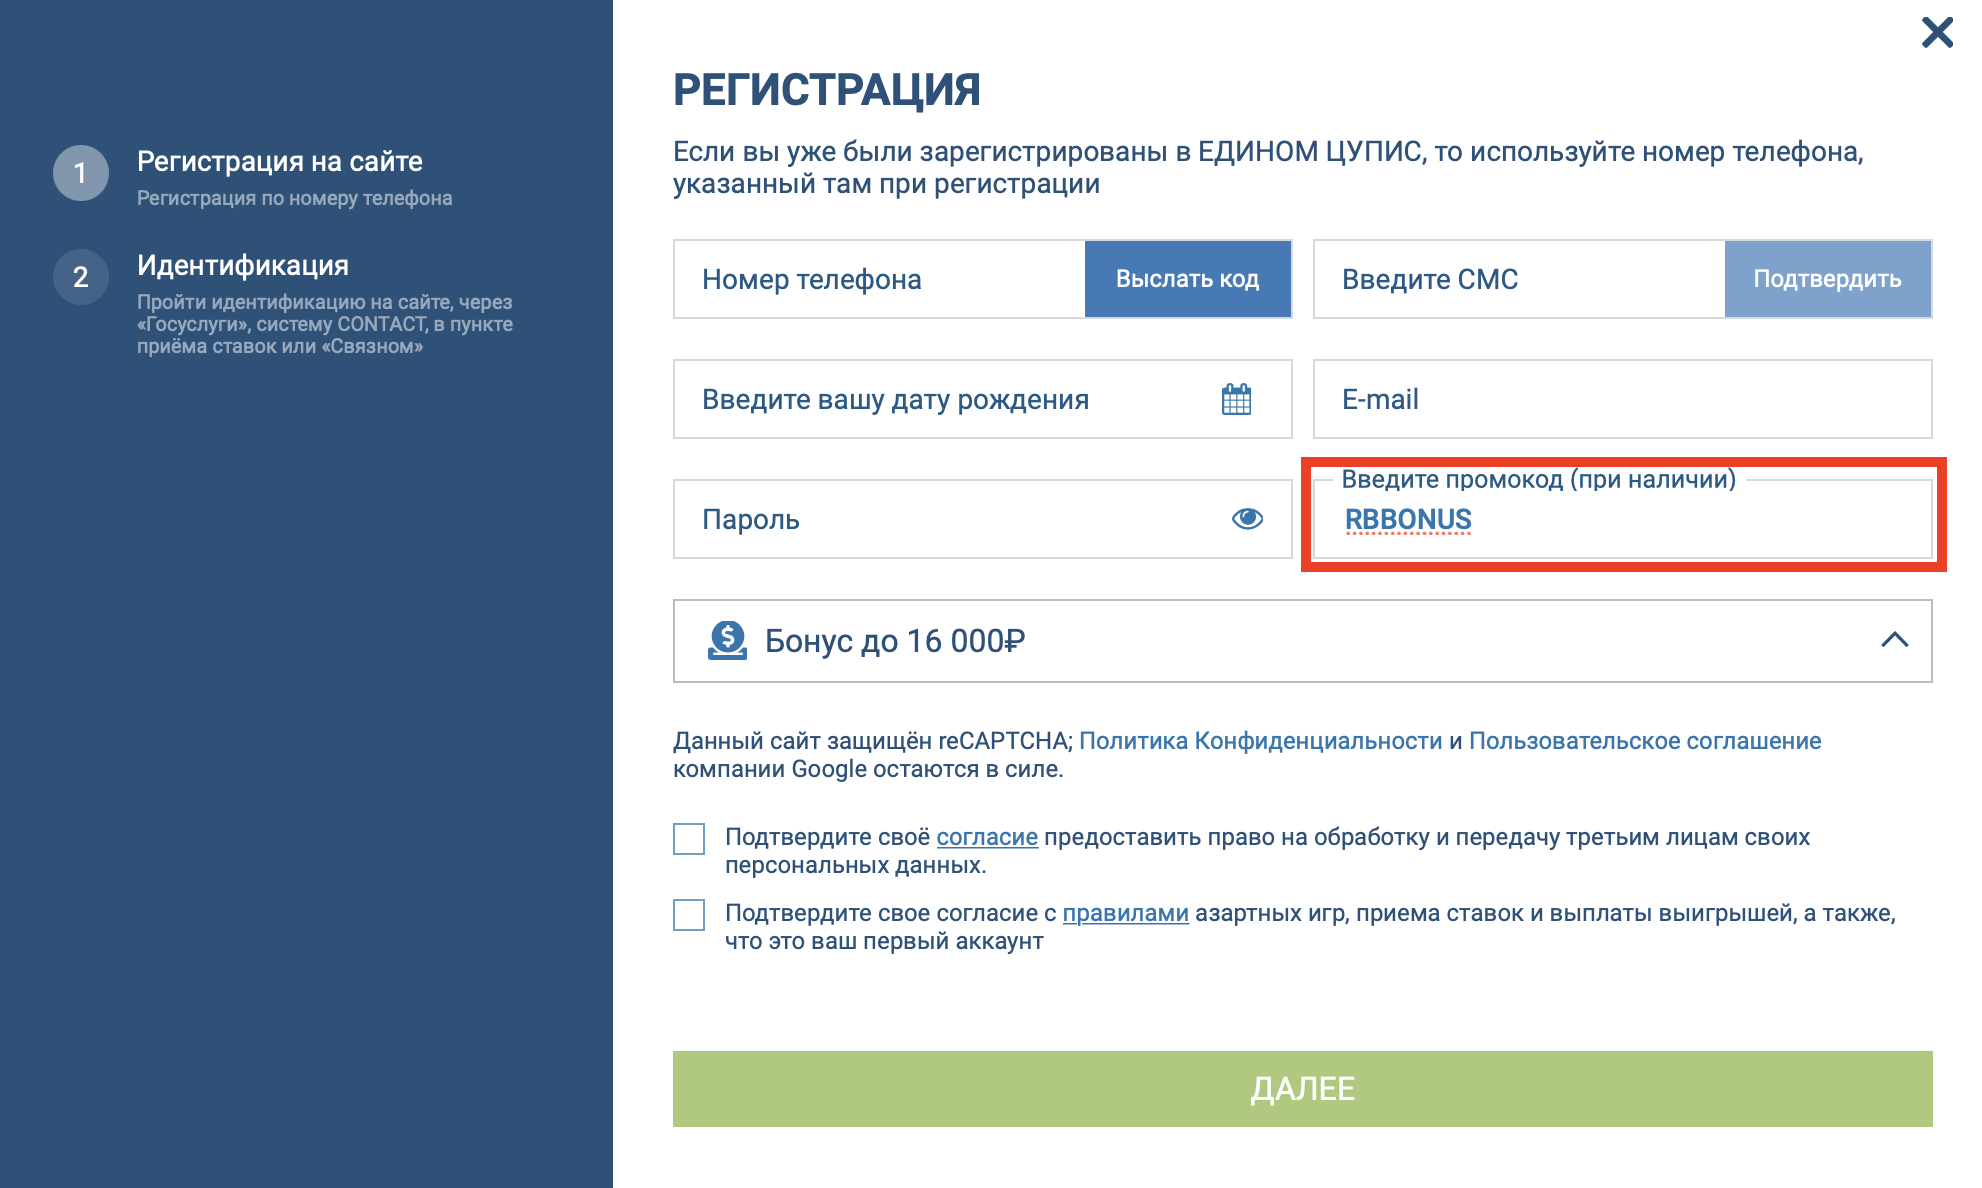
Task: Check the gambling rules agreement checkbox
Action: point(689,915)
